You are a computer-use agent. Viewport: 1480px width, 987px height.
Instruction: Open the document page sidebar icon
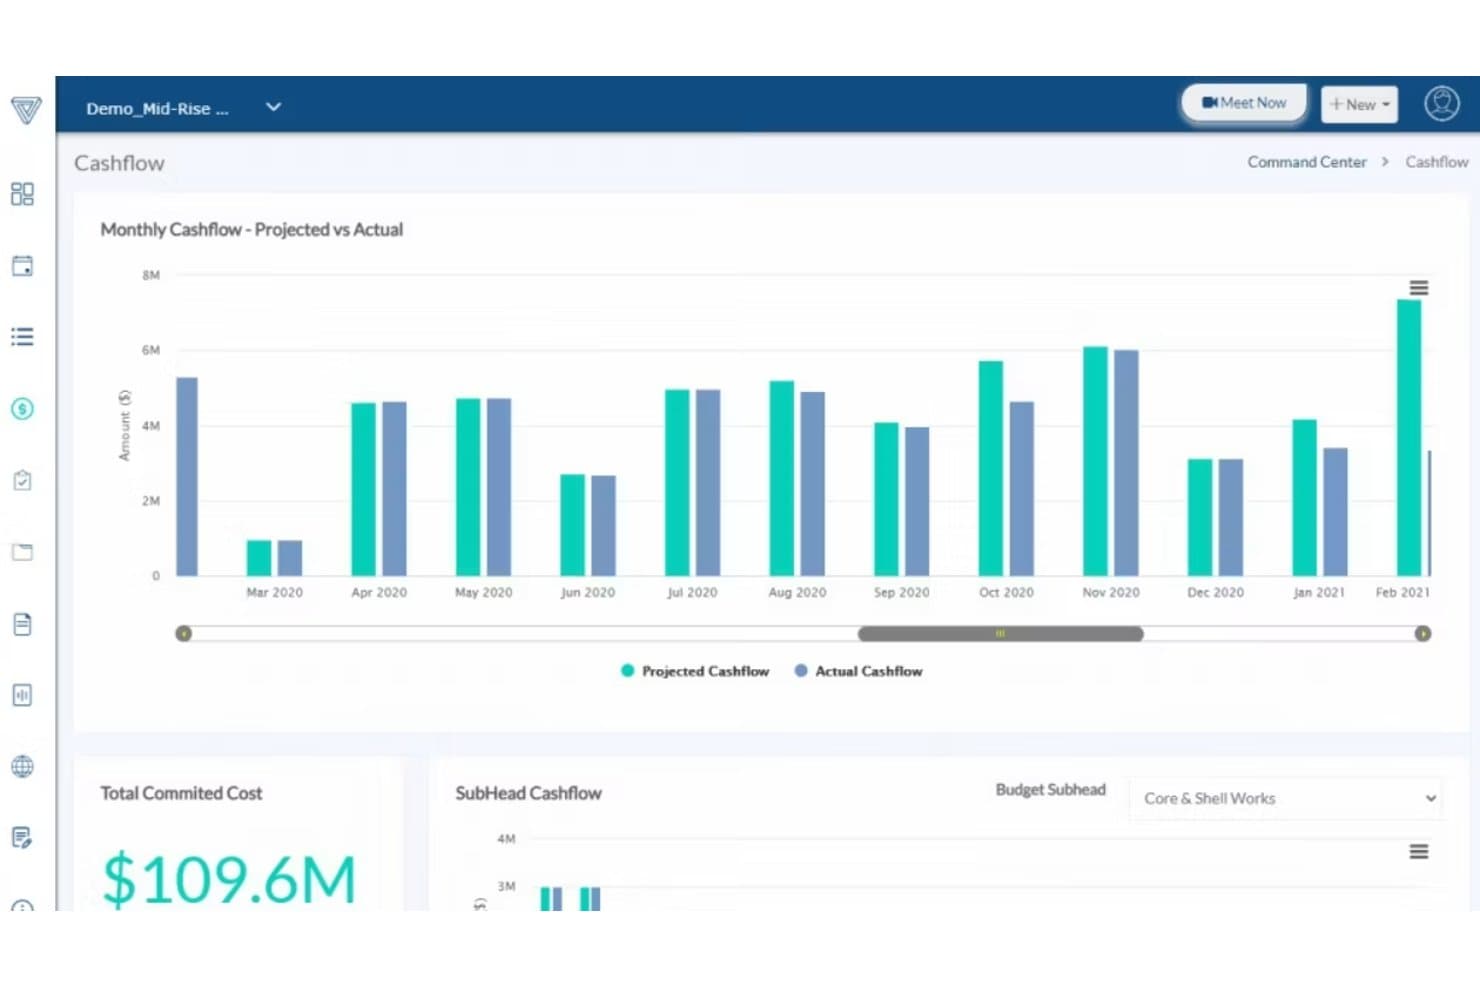22,625
